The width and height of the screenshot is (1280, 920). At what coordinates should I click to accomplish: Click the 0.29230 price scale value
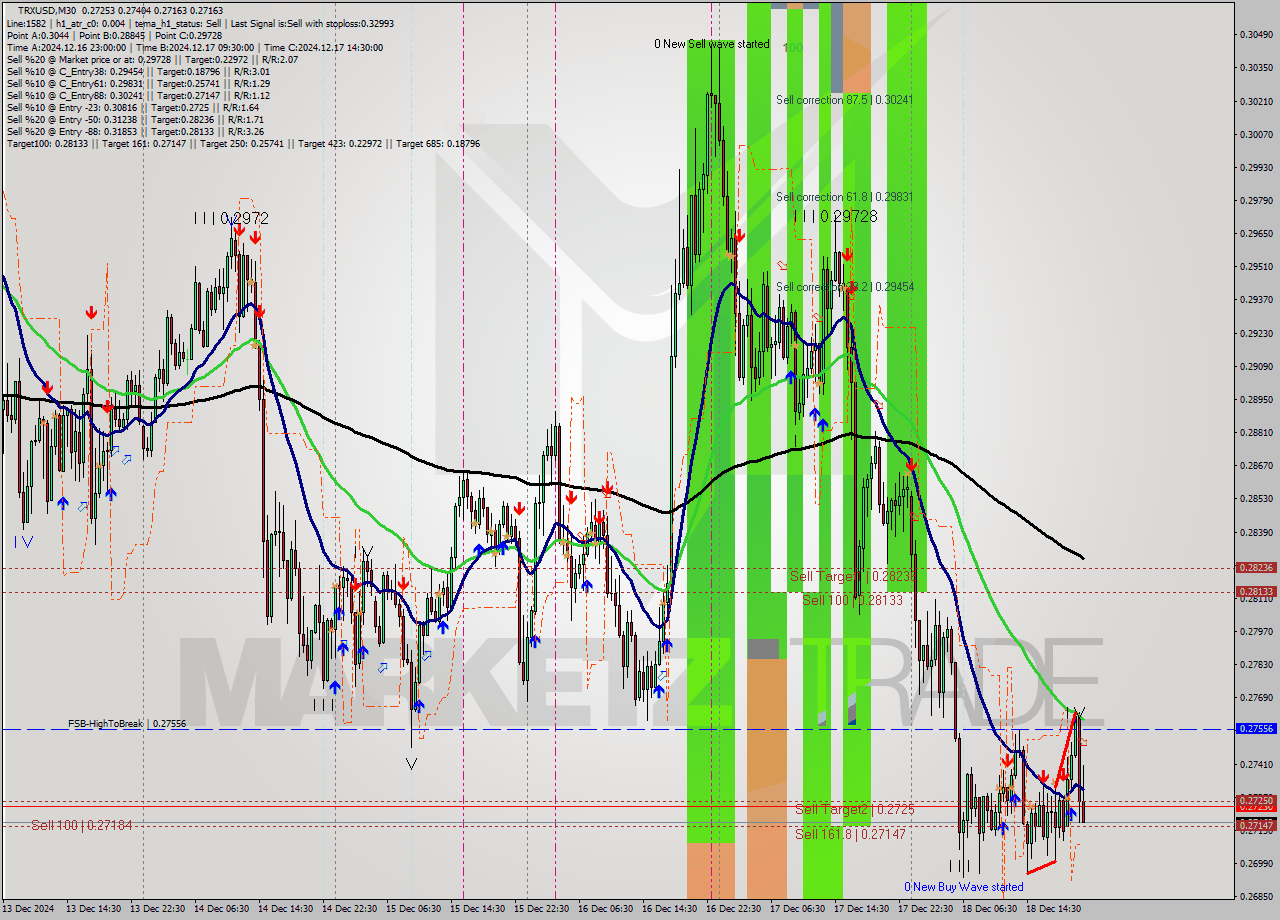pyautogui.click(x=1256, y=333)
